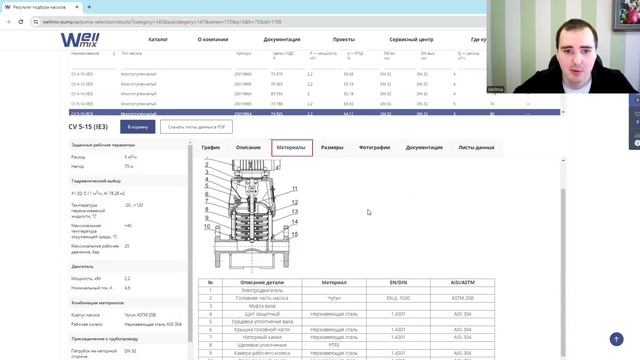Click the Тип насоса column header

(131, 53)
